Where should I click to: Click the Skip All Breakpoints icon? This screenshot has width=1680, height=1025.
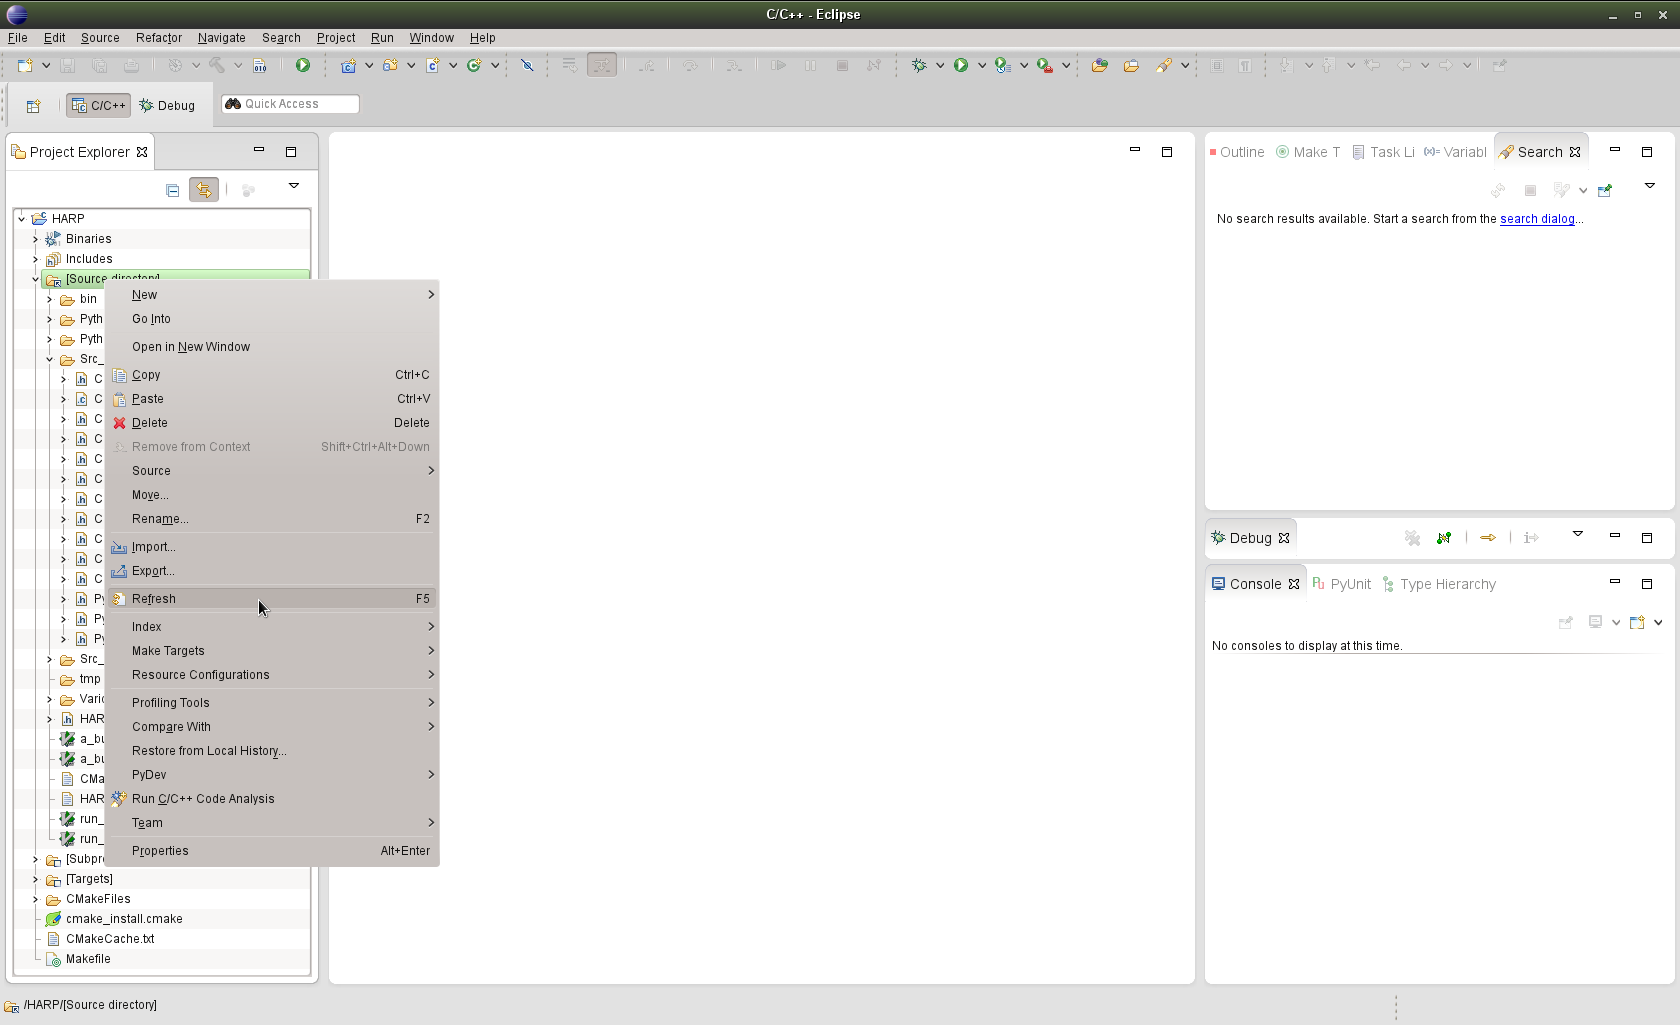coord(527,65)
